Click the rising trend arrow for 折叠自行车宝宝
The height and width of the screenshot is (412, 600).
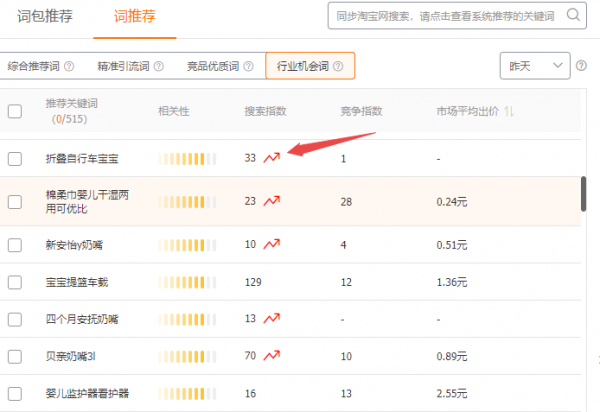(x=271, y=158)
